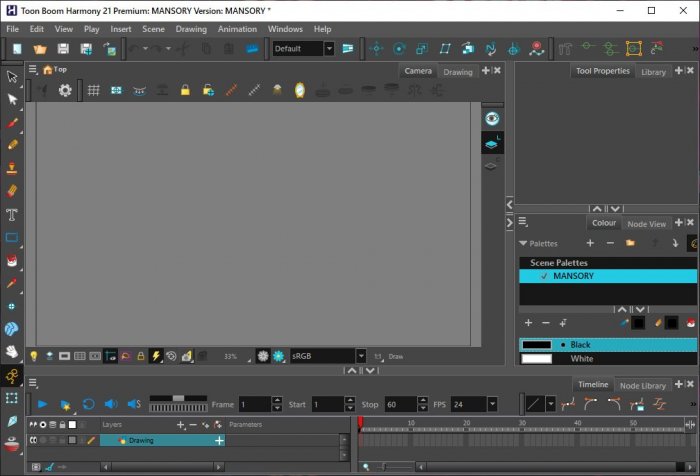Select the White colour swatch

pos(537,358)
